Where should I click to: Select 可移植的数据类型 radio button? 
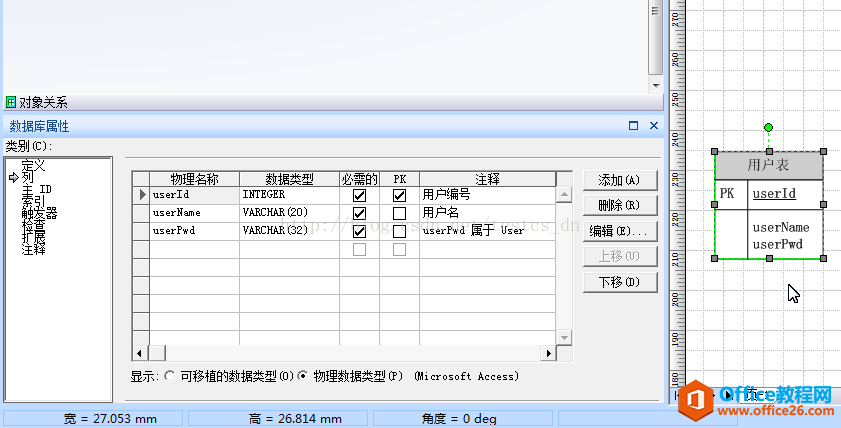[169, 376]
